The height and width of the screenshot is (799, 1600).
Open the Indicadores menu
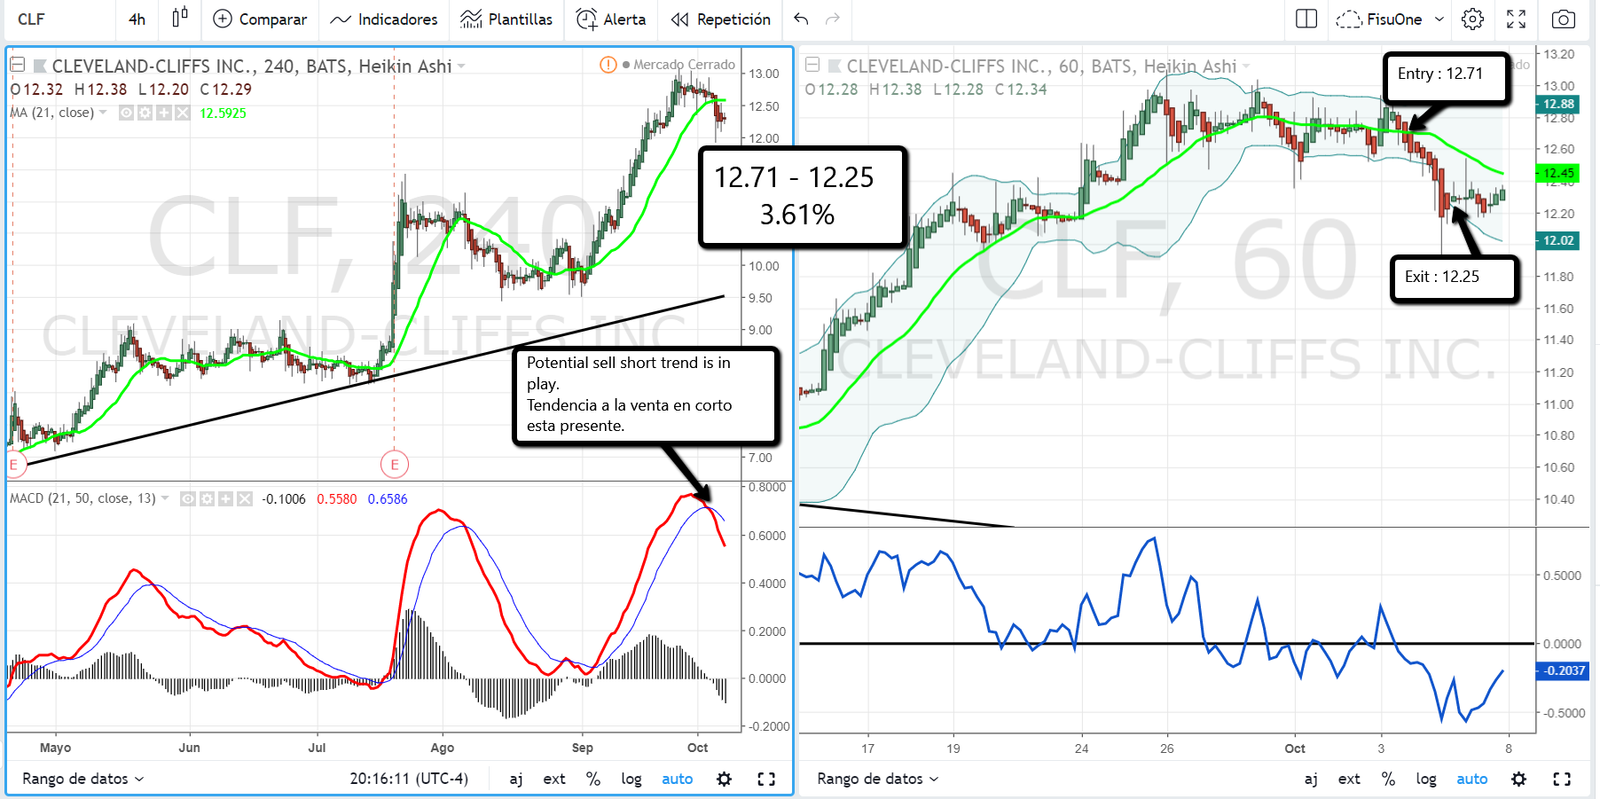384,19
